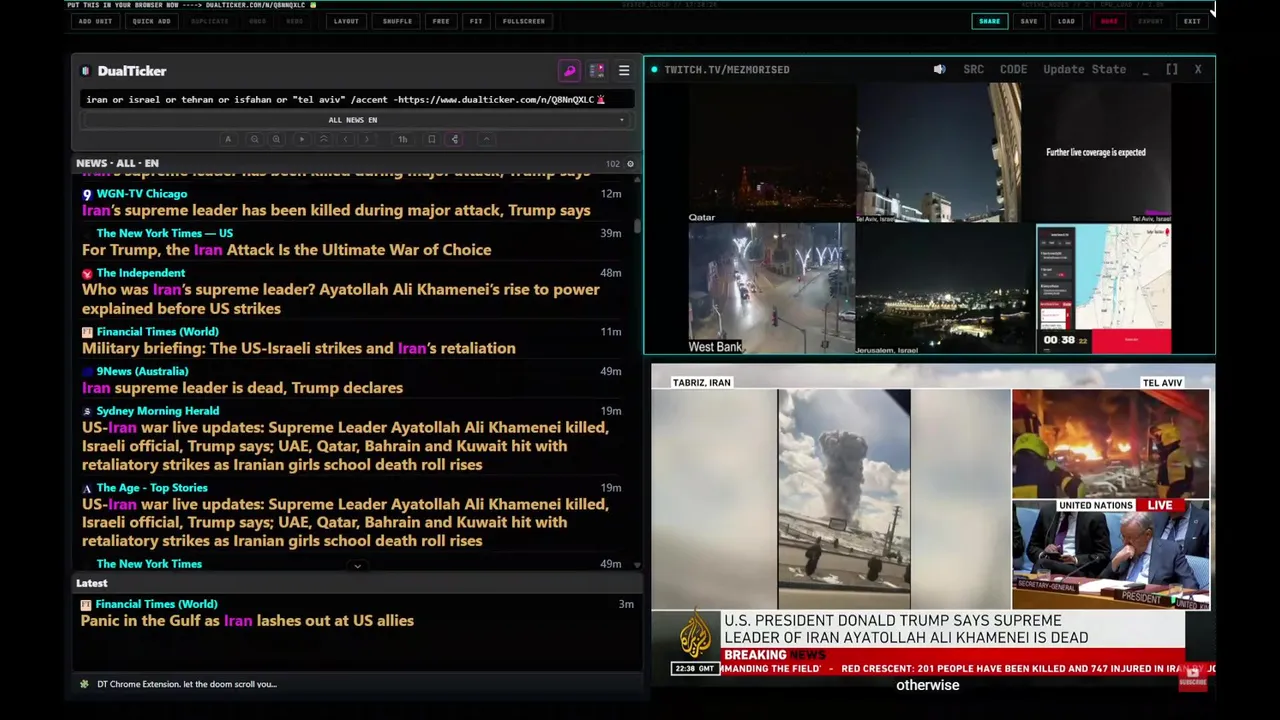1280x720 pixels.
Task: Click the FREE layout mode button
Action: click(x=441, y=21)
